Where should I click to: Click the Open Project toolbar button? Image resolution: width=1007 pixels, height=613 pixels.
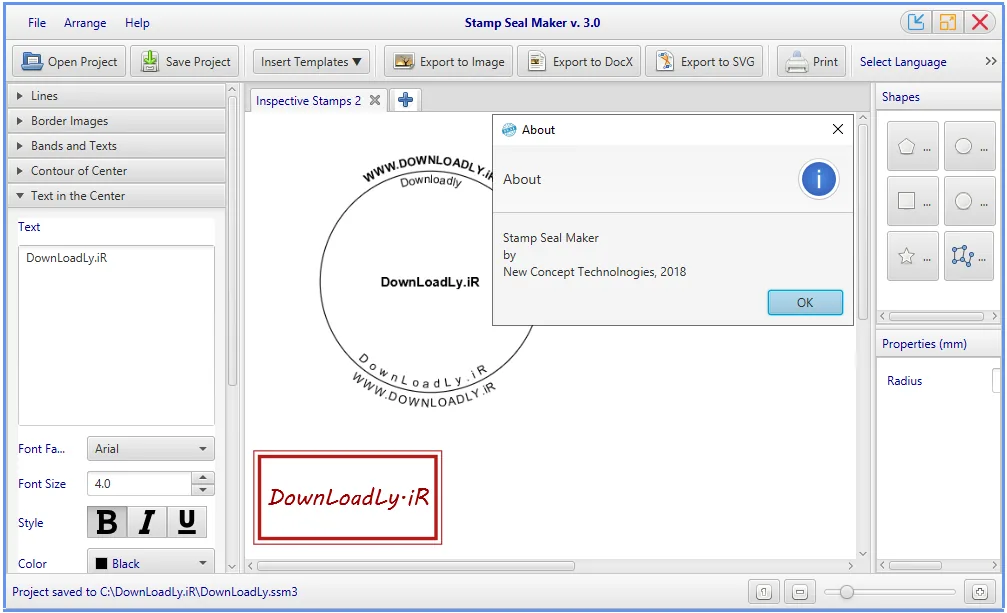[x=69, y=62]
